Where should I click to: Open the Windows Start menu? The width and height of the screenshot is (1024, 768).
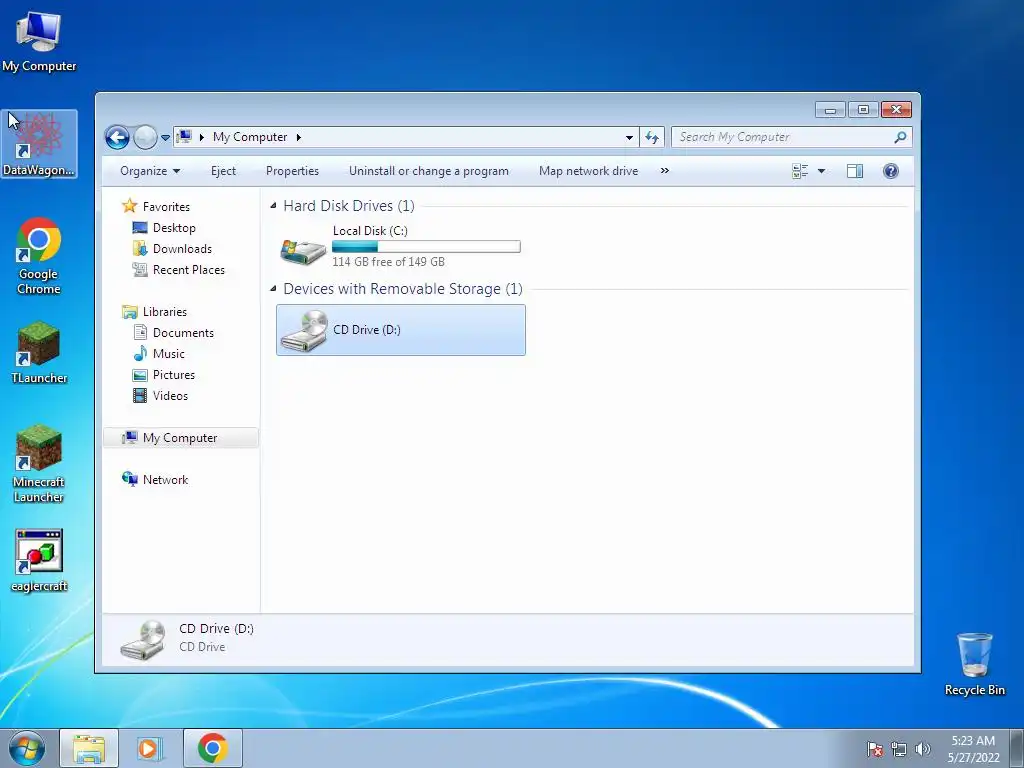point(27,748)
